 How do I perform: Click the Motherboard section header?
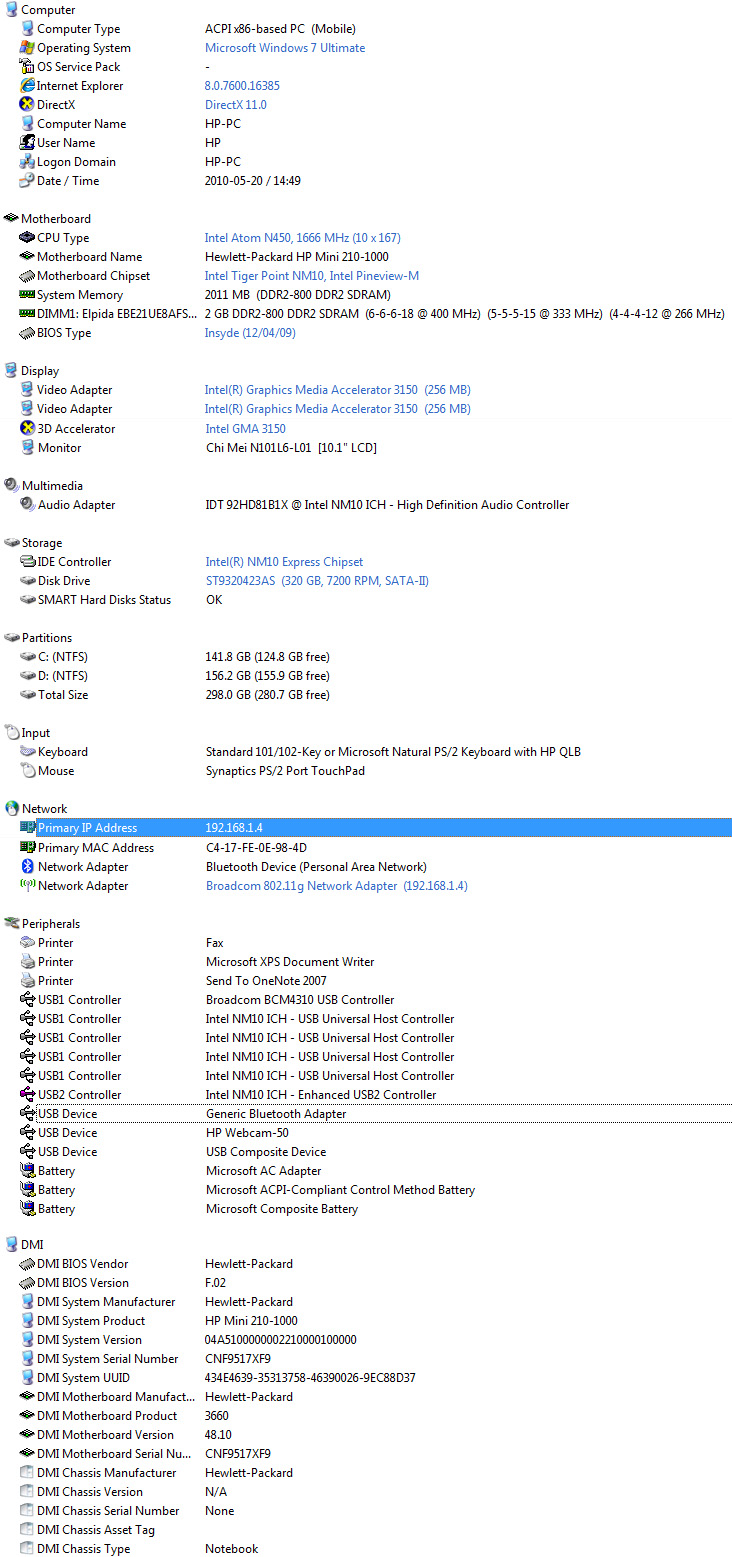(56, 219)
